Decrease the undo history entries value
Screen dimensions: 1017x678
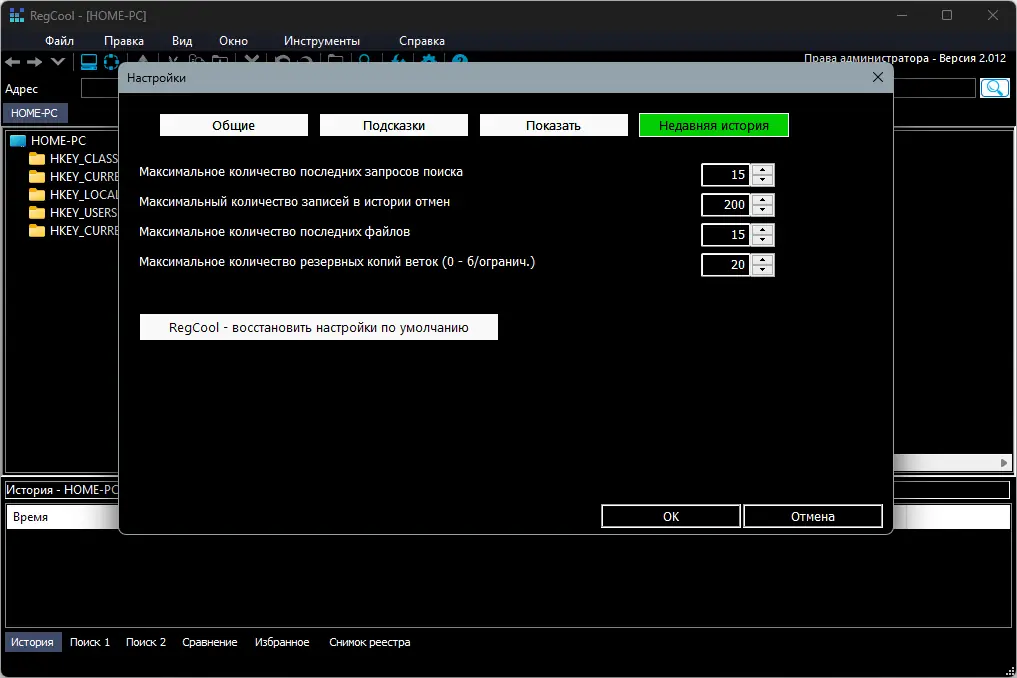click(763, 210)
